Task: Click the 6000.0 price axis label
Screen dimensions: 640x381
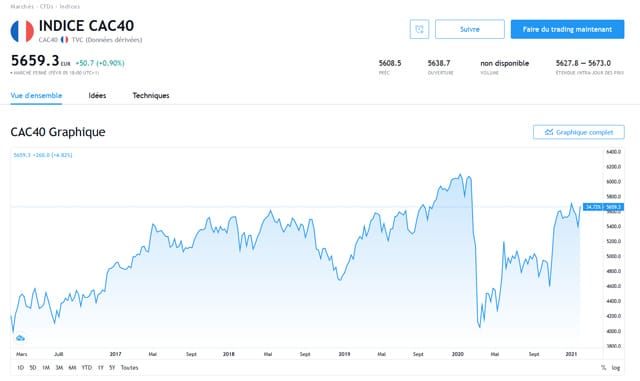Action: [x=613, y=182]
